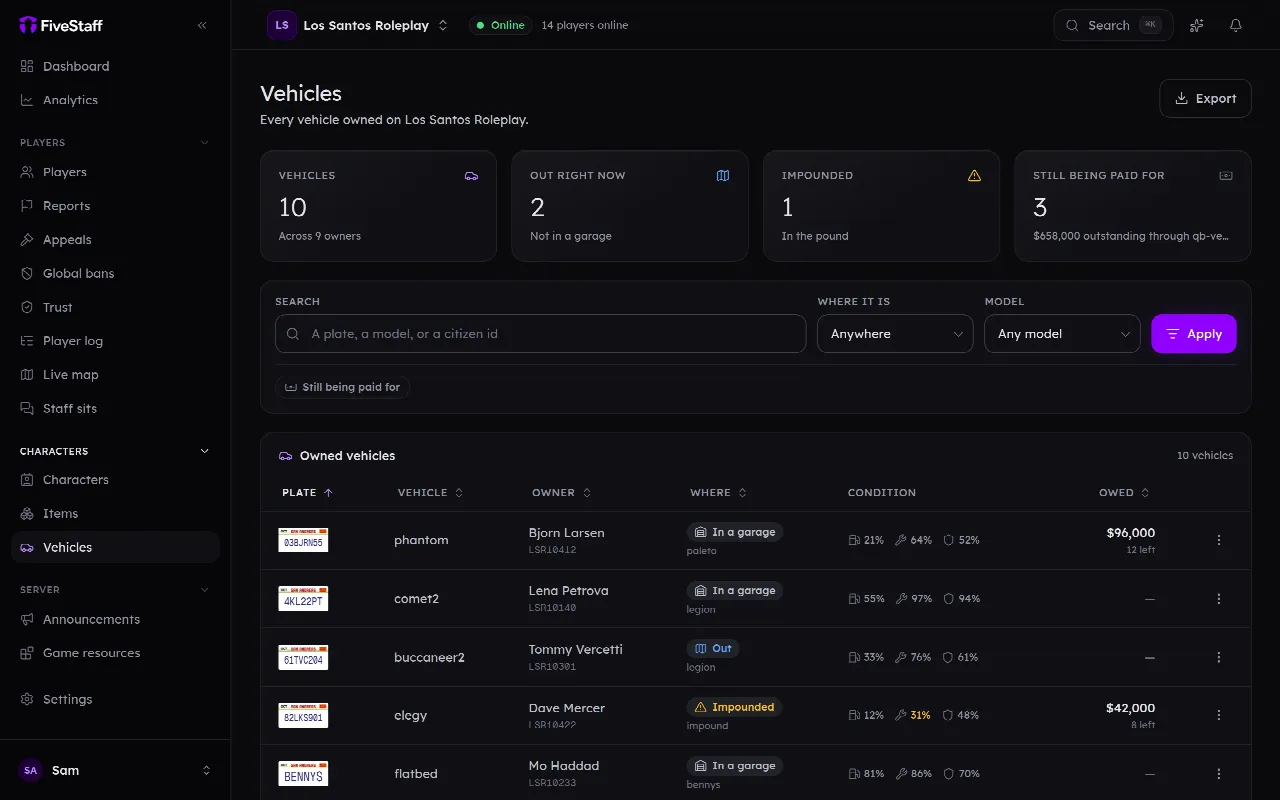Navigate to Live map
The width and height of the screenshot is (1280, 800).
coord(115,375)
